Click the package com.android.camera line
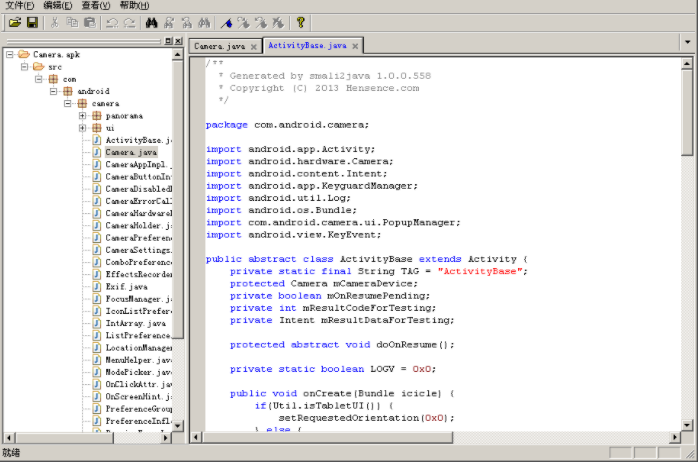This screenshot has width=699, height=462. pyautogui.click(x=288, y=125)
